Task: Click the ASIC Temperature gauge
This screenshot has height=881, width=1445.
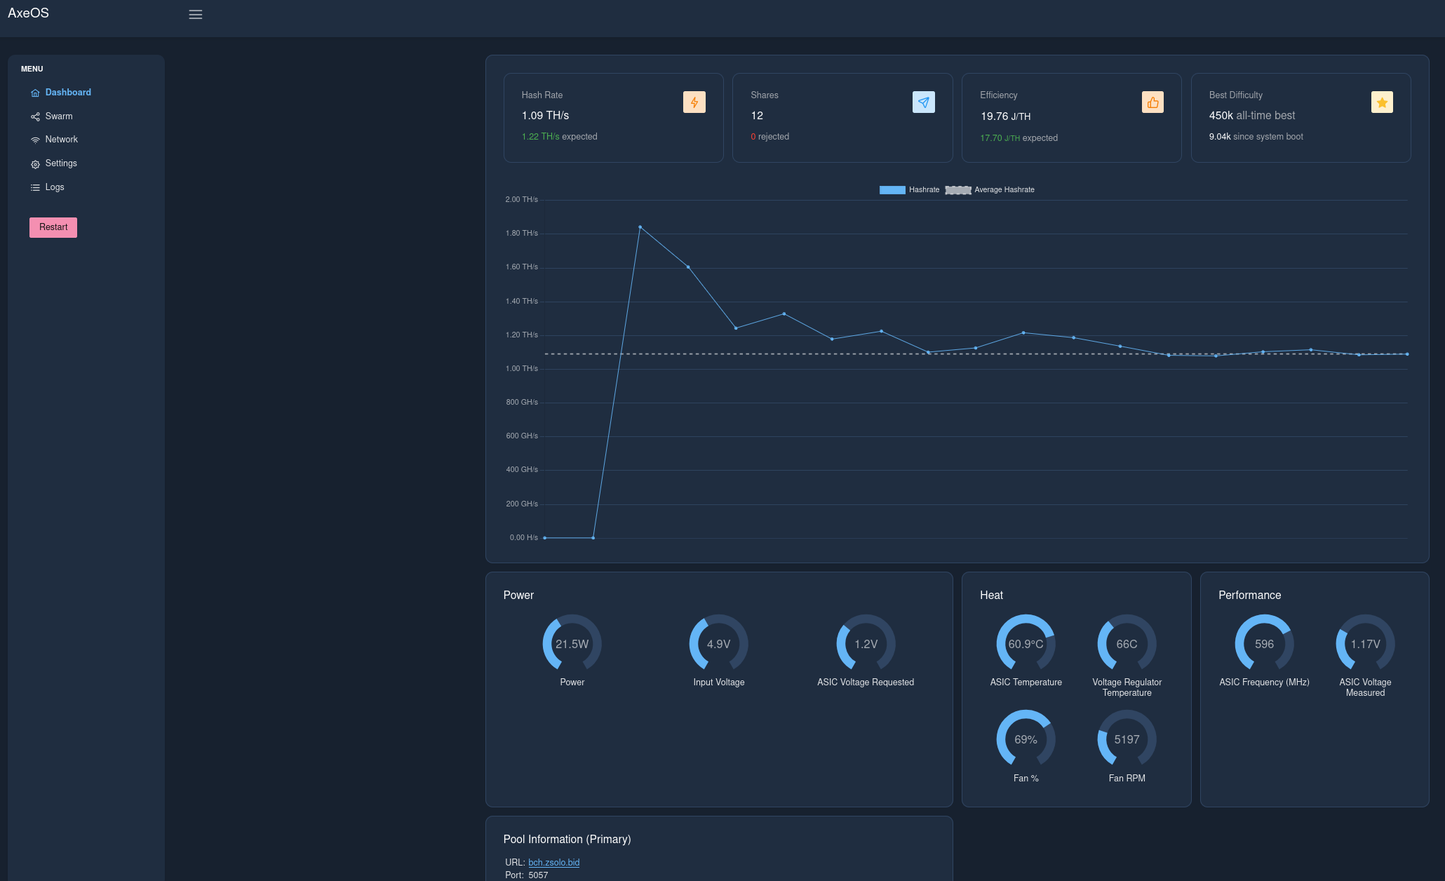Action: [x=1025, y=644]
